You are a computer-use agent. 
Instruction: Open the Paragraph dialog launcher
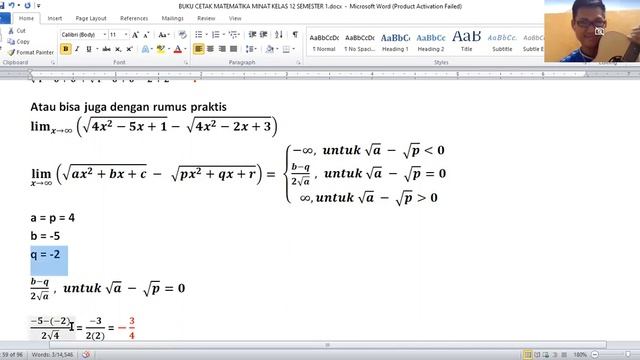click(298, 63)
